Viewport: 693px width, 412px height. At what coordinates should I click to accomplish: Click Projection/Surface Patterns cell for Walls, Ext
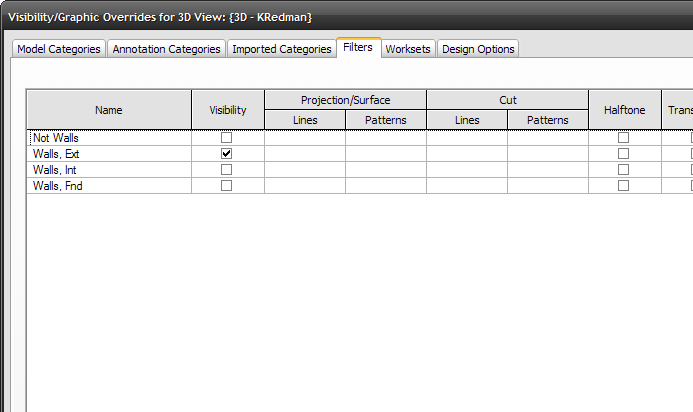[386, 154]
